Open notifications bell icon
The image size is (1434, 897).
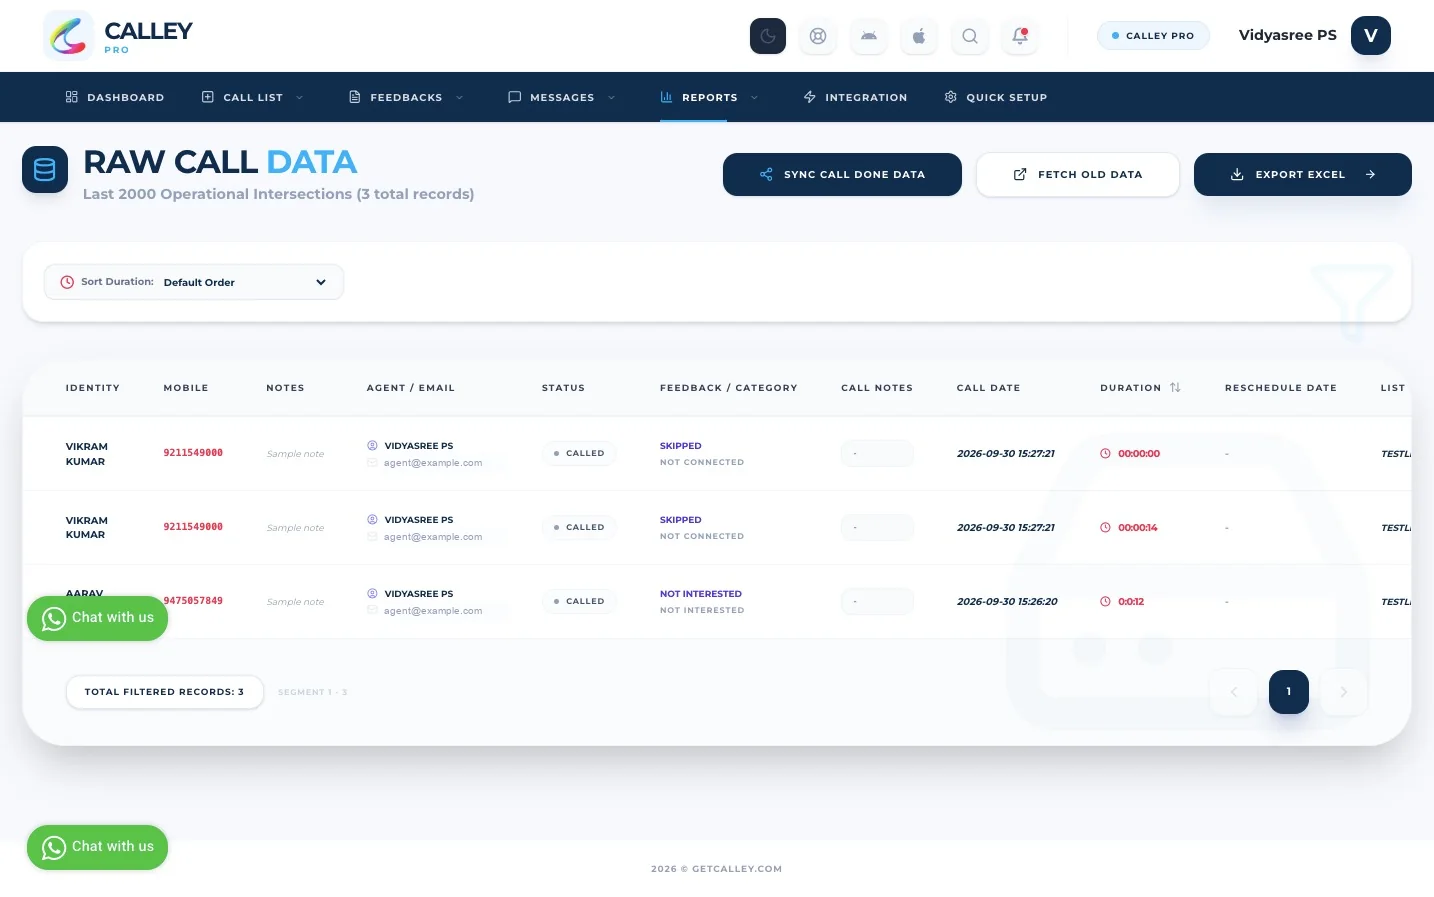(x=1020, y=36)
